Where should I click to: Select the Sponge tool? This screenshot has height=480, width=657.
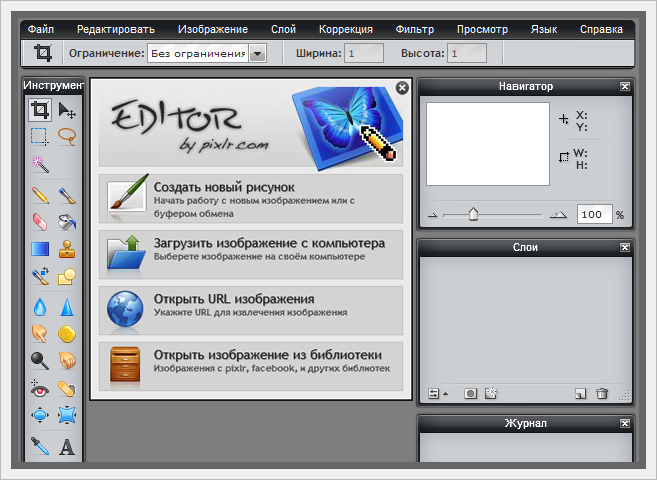click(x=67, y=334)
